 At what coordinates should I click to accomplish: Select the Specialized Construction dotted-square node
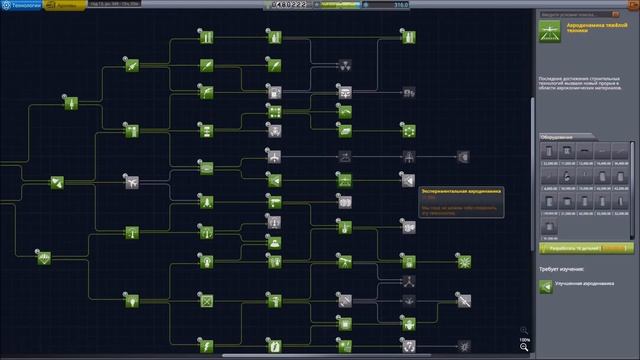(x=274, y=111)
